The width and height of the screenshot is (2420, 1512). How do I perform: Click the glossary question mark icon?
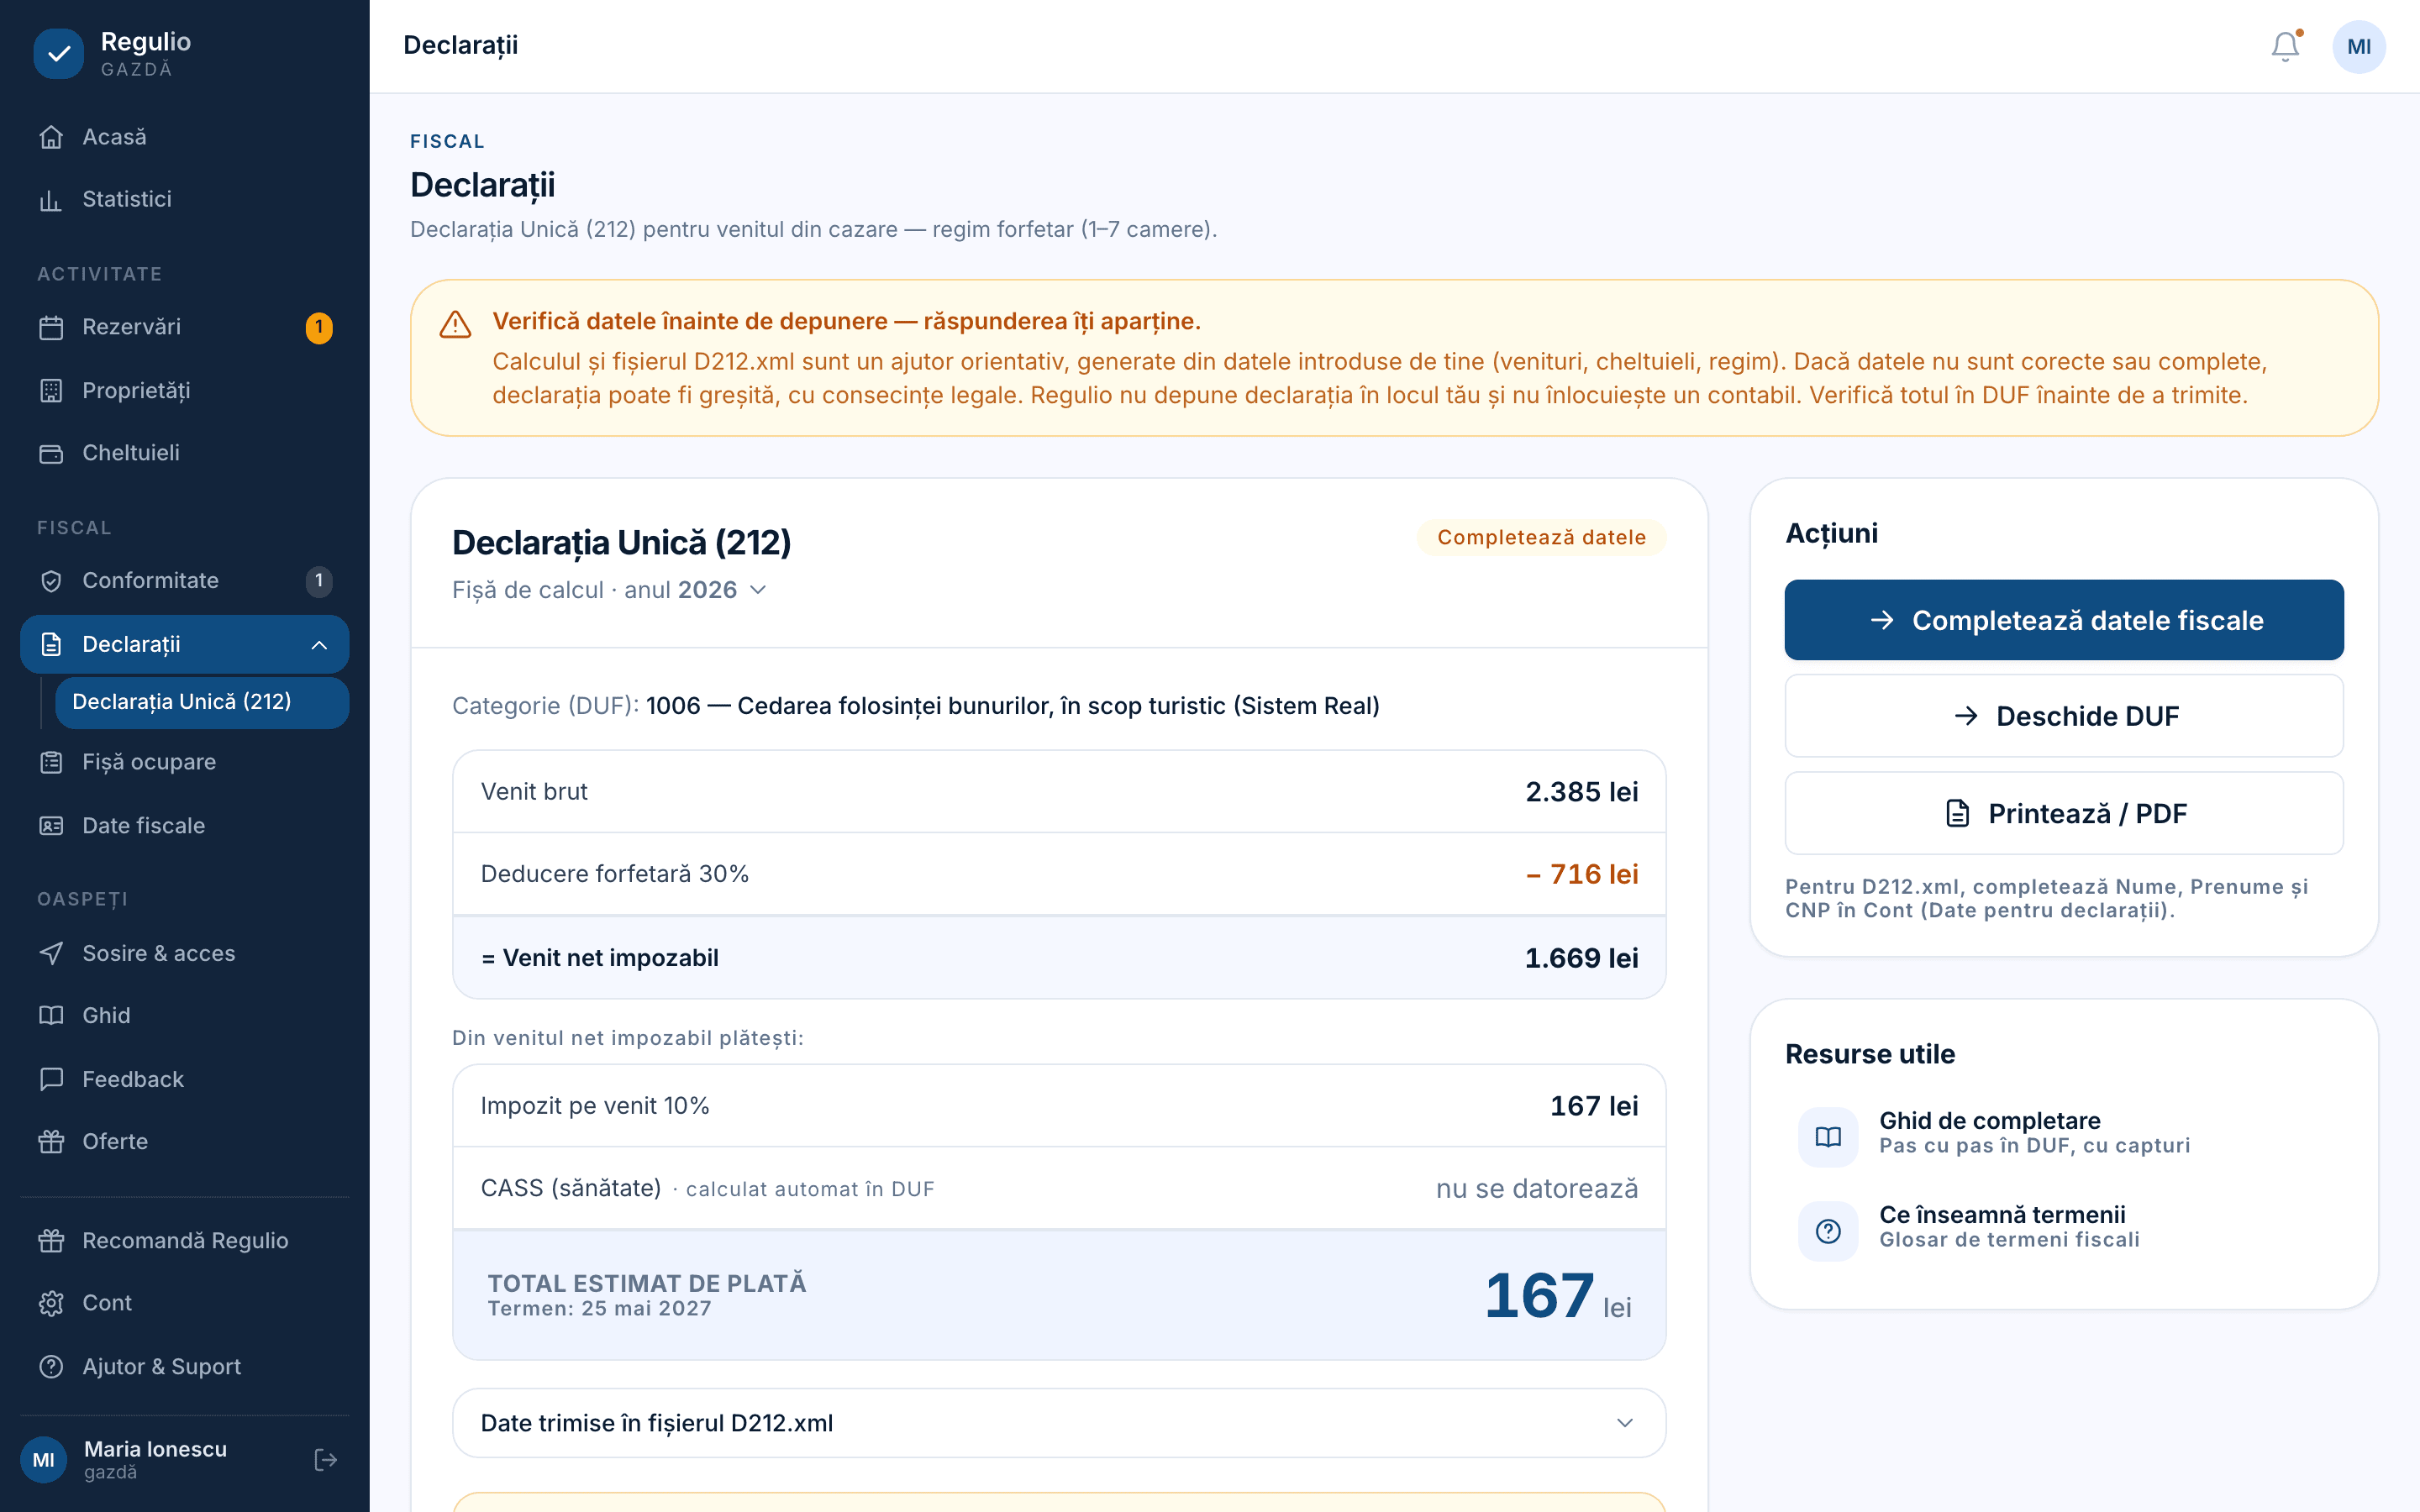pyautogui.click(x=1828, y=1231)
